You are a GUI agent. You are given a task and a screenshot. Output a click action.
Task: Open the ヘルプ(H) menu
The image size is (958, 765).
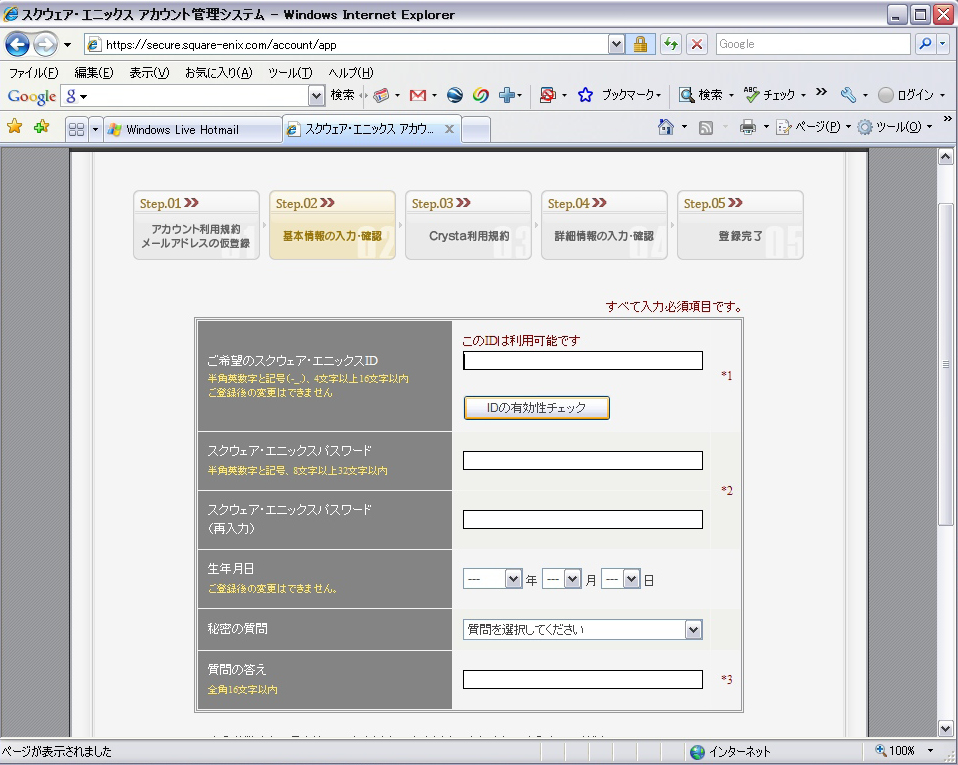point(350,73)
